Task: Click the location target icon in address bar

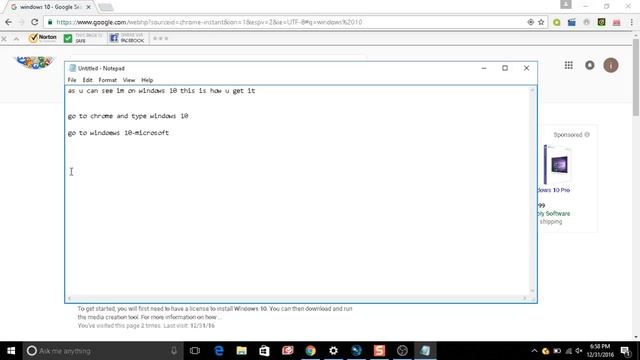Action: (x=531, y=22)
